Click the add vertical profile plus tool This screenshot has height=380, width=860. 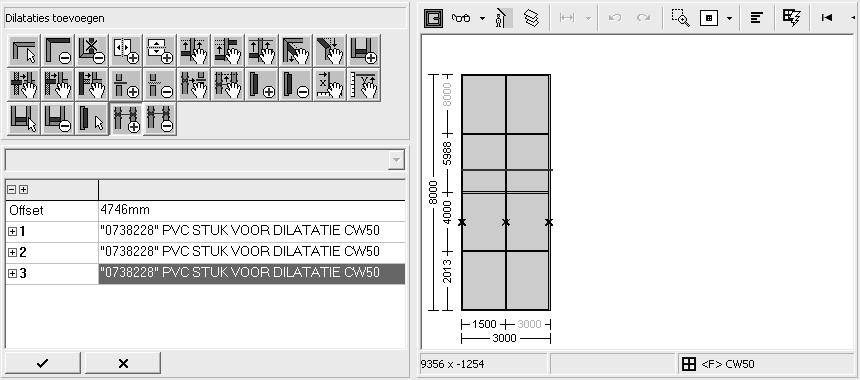tap(262, 85)
